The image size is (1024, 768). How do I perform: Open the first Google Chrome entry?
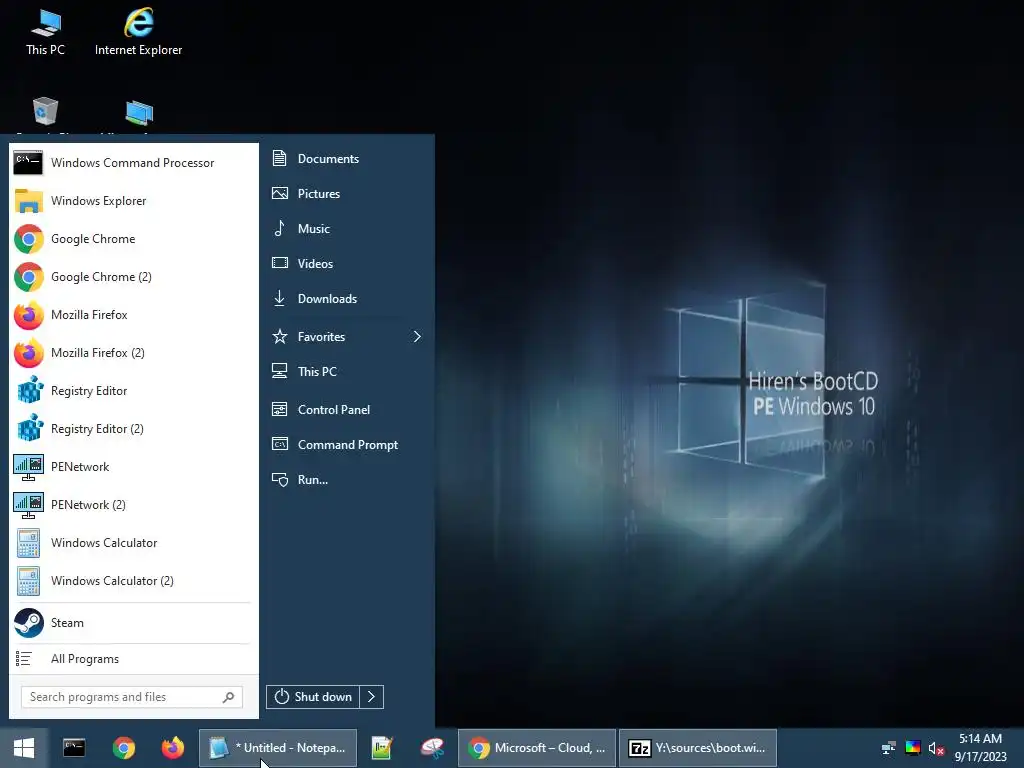click(133, 239)
